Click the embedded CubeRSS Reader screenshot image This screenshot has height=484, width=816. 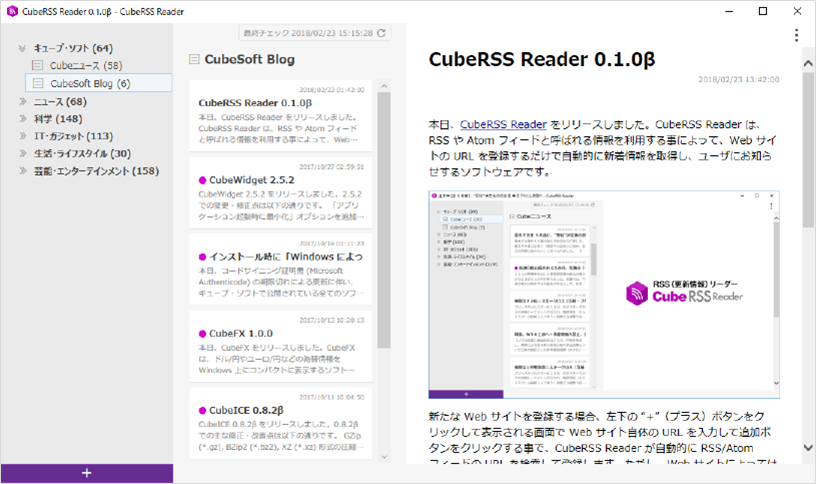coord(604,295)
